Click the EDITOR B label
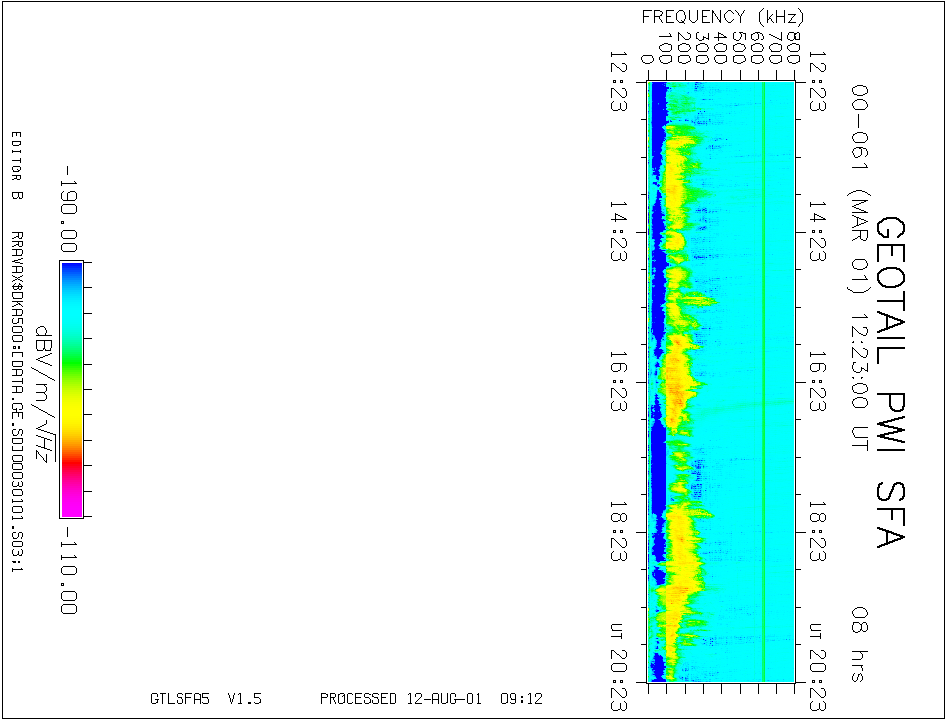The width and height of the screenshot is (945, 720). (16, 166)
